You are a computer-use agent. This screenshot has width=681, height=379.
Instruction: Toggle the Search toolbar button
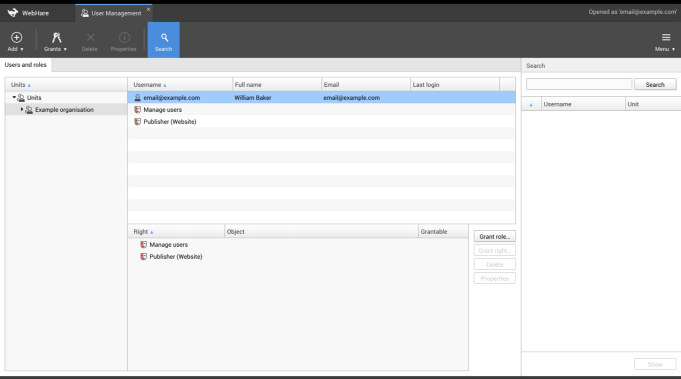(164, 40)
